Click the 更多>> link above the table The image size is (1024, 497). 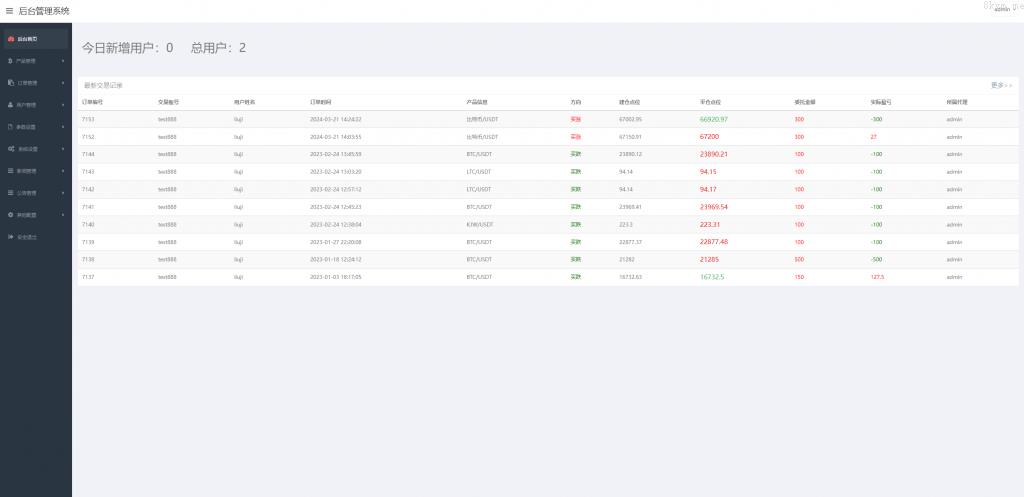pos(1001,86)
